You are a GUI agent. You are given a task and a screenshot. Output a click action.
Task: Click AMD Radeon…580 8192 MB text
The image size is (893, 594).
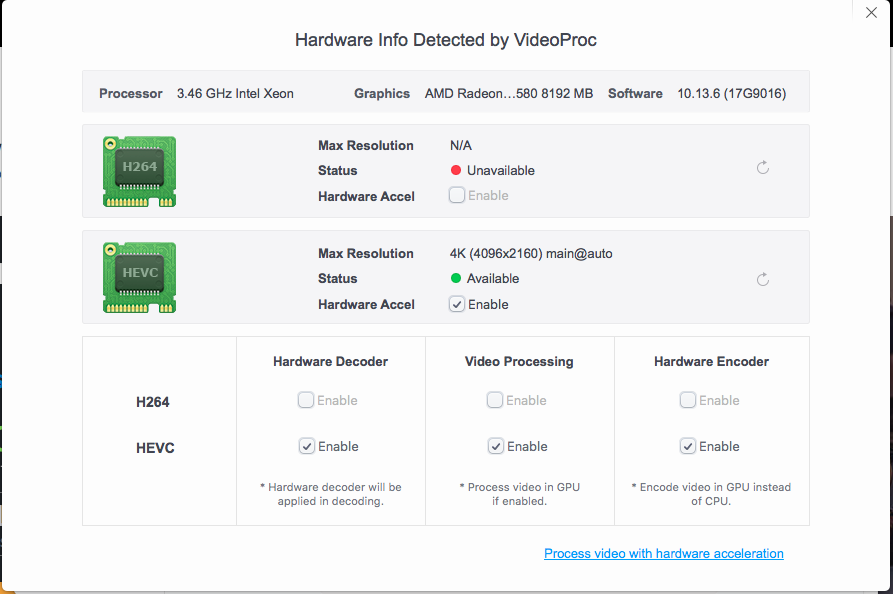(509, 93)
